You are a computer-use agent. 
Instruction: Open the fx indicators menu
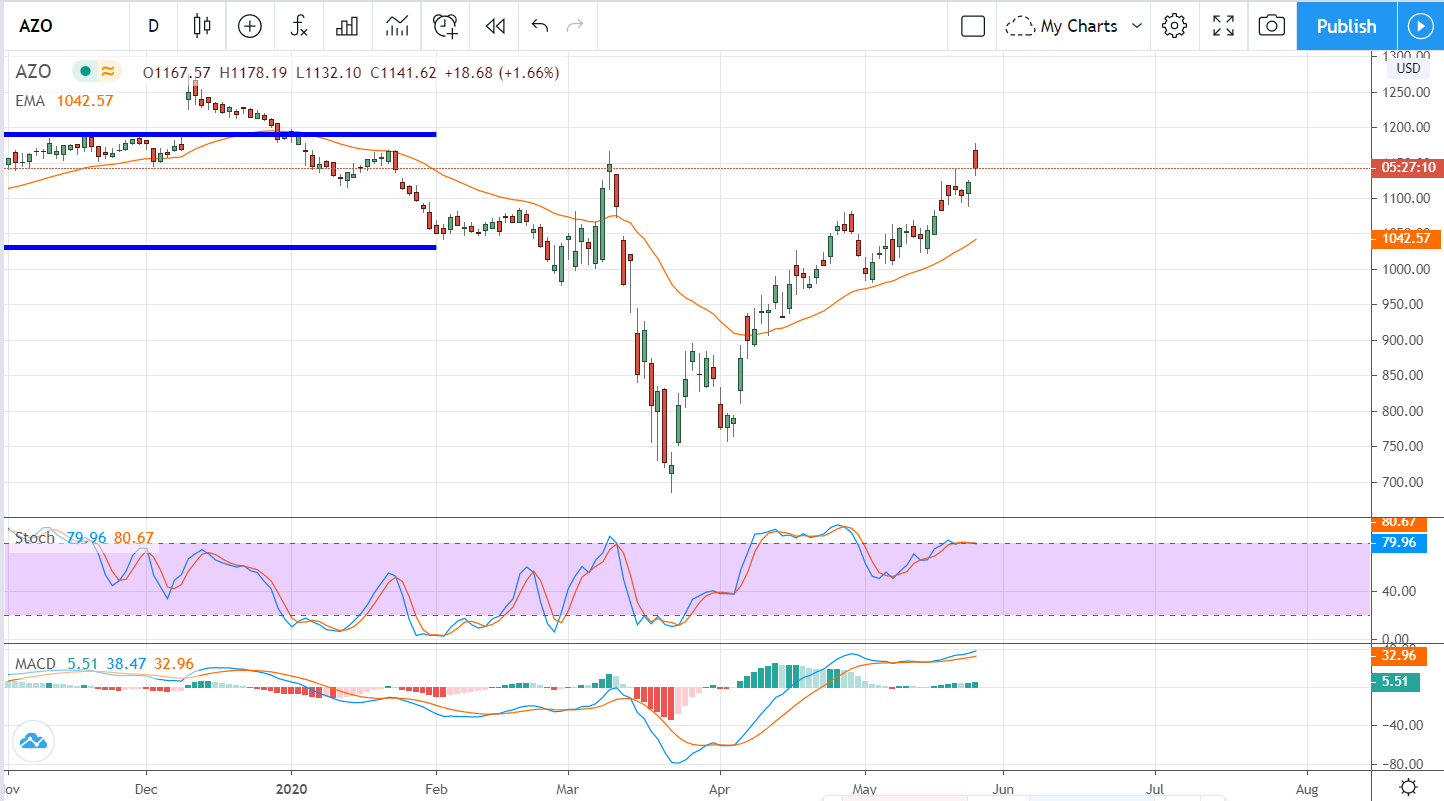tap(298, 26)
